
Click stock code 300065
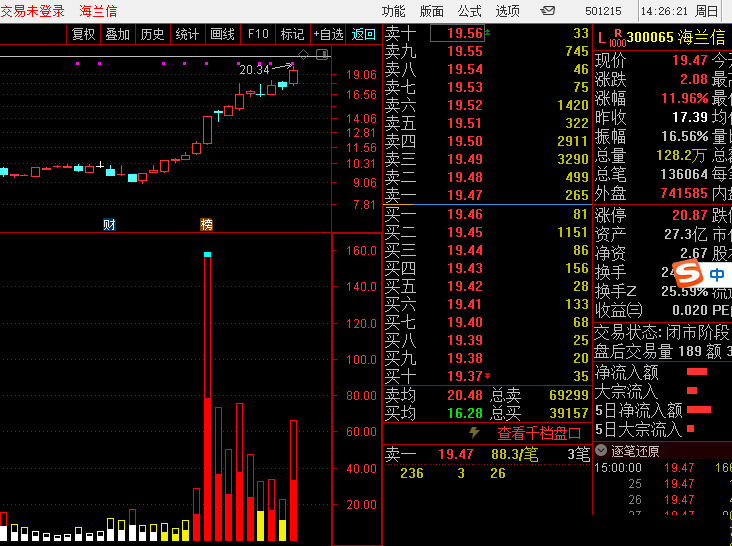point(650,37)
